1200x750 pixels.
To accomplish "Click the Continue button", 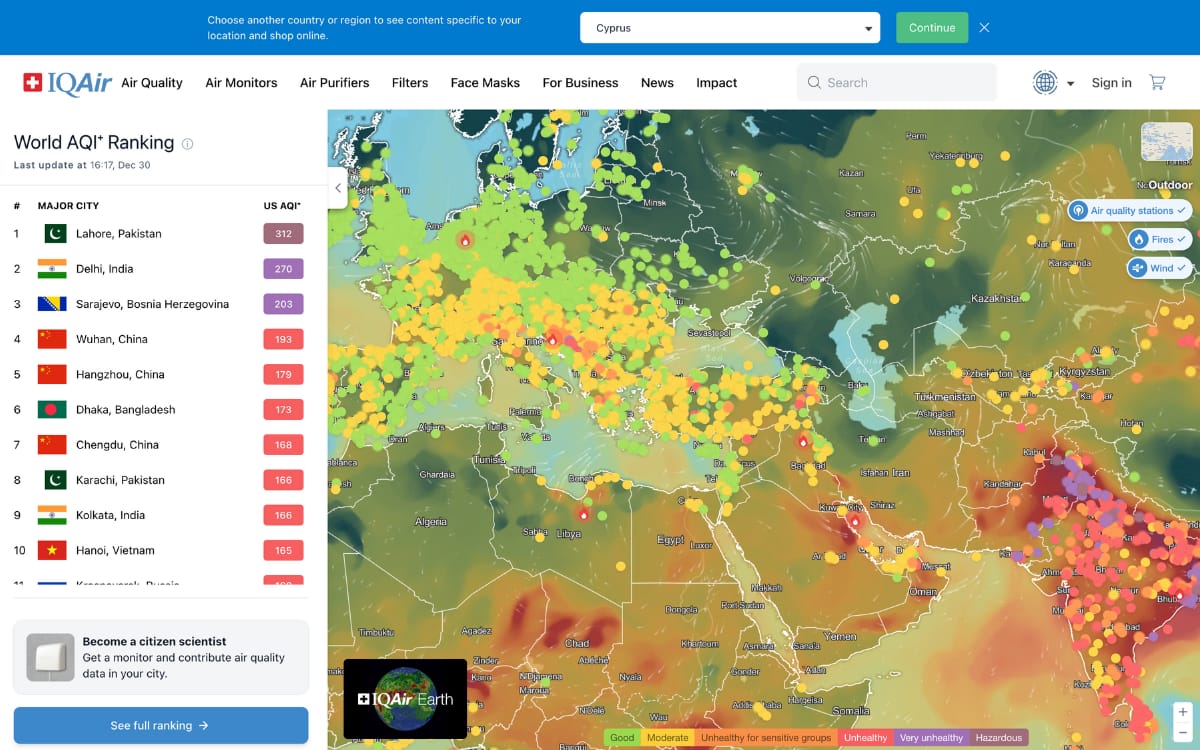I will [932, 28].
